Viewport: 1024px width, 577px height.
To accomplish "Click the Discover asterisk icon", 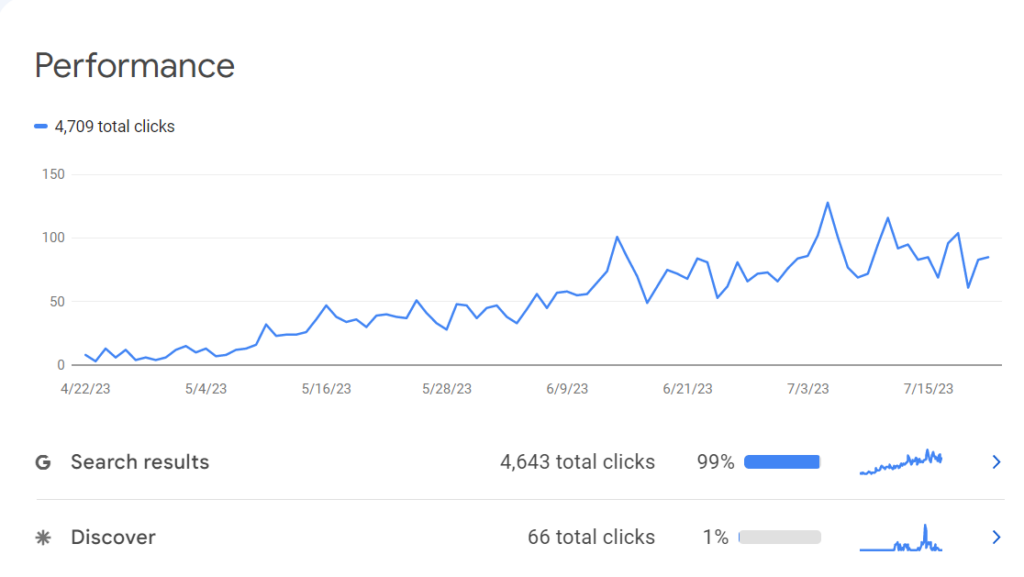I will [x=43, y=537].
